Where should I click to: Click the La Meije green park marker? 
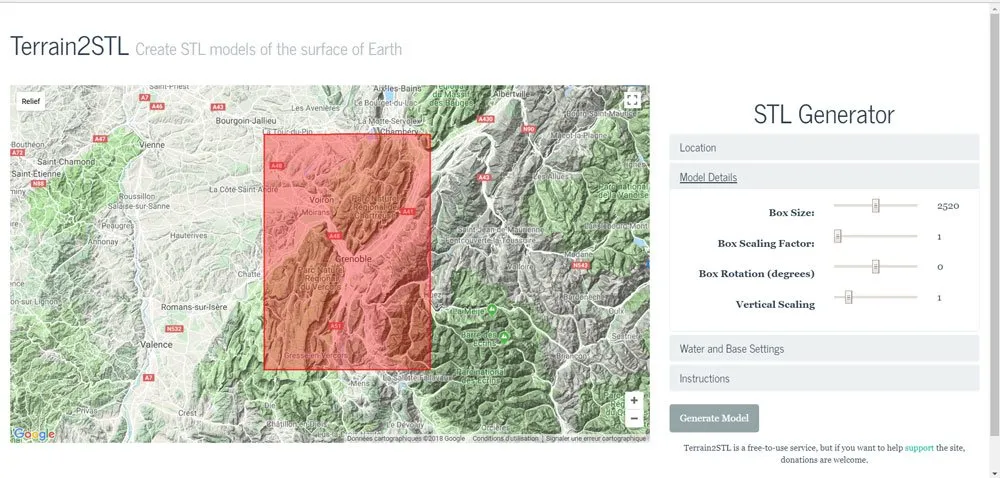[492, 310]
